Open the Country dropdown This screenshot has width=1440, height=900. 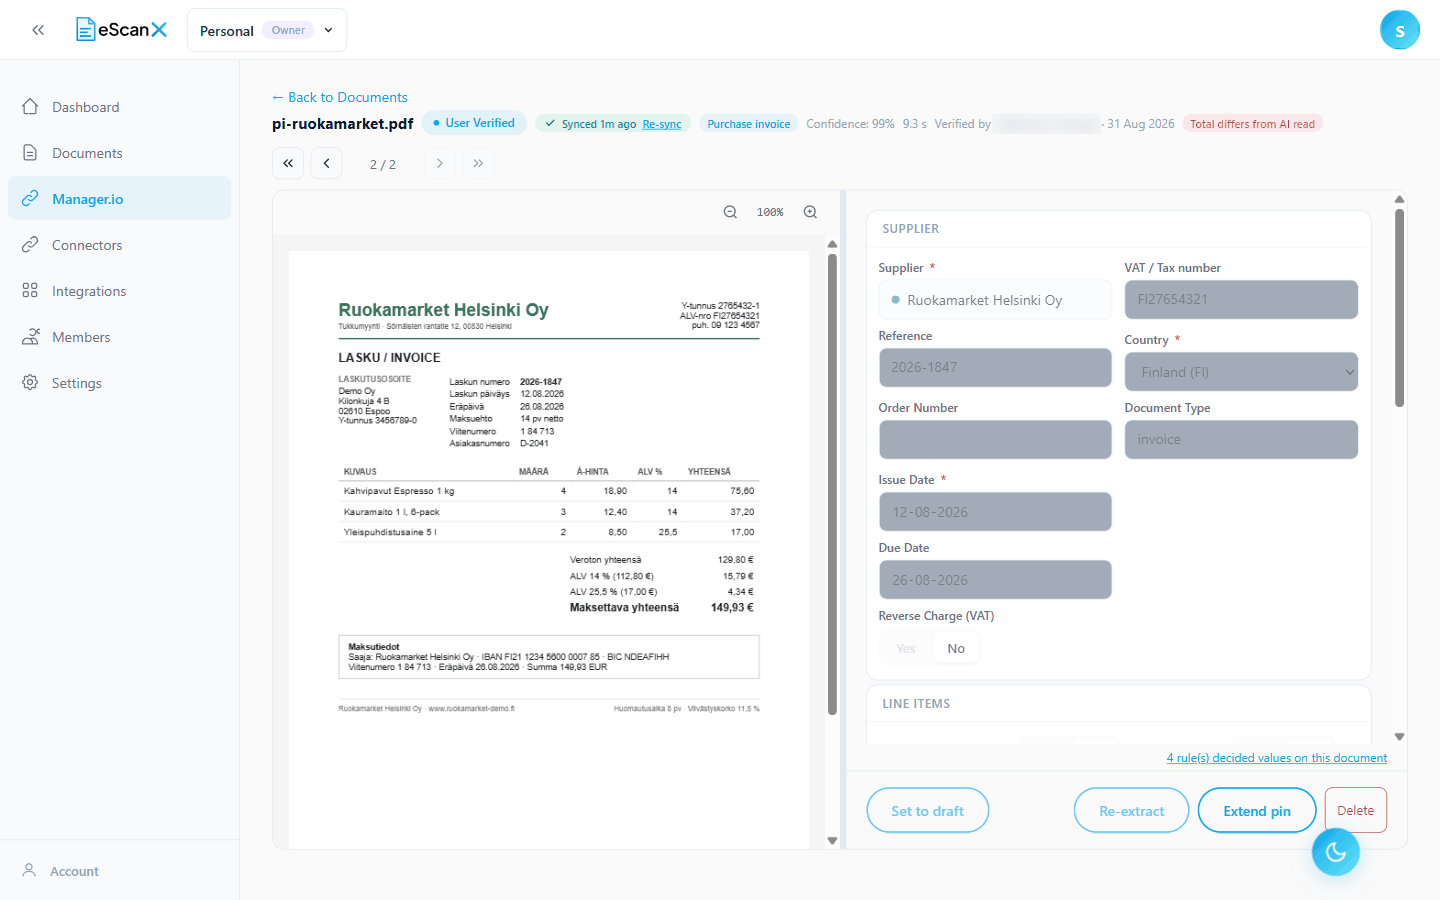coord(1241,372)
